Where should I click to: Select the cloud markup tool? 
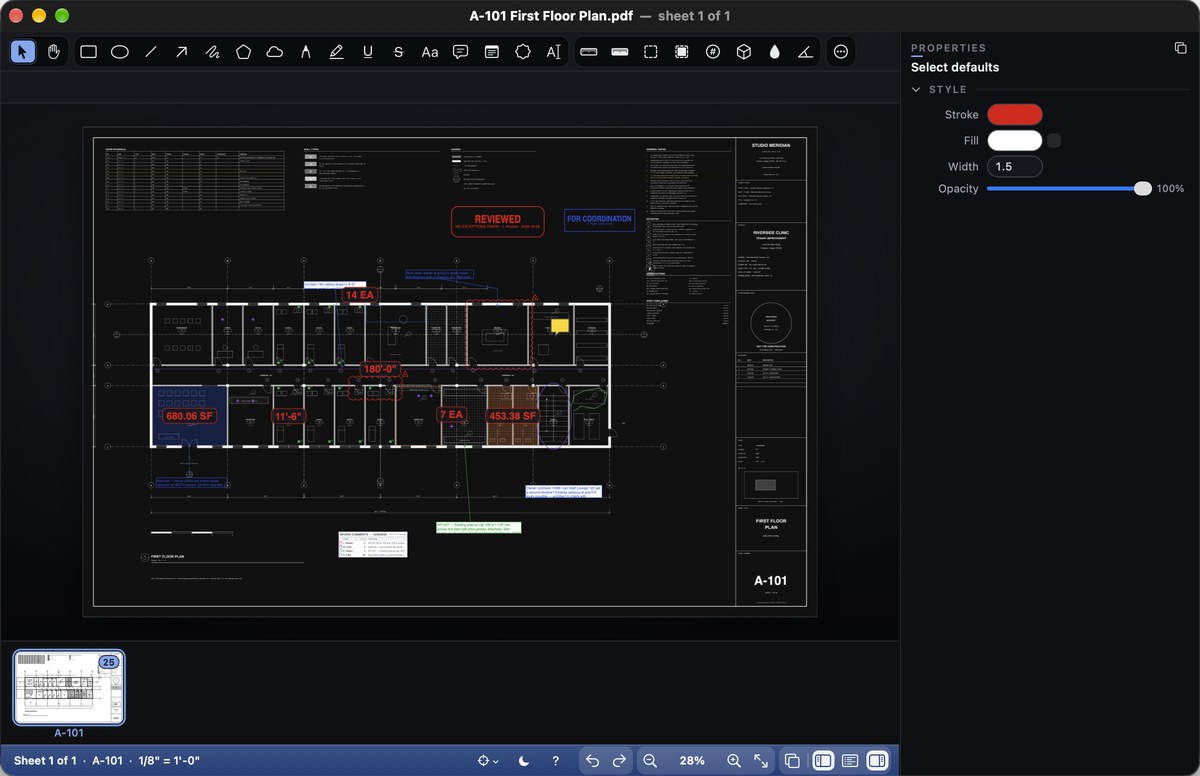click(x=274, y=52)
